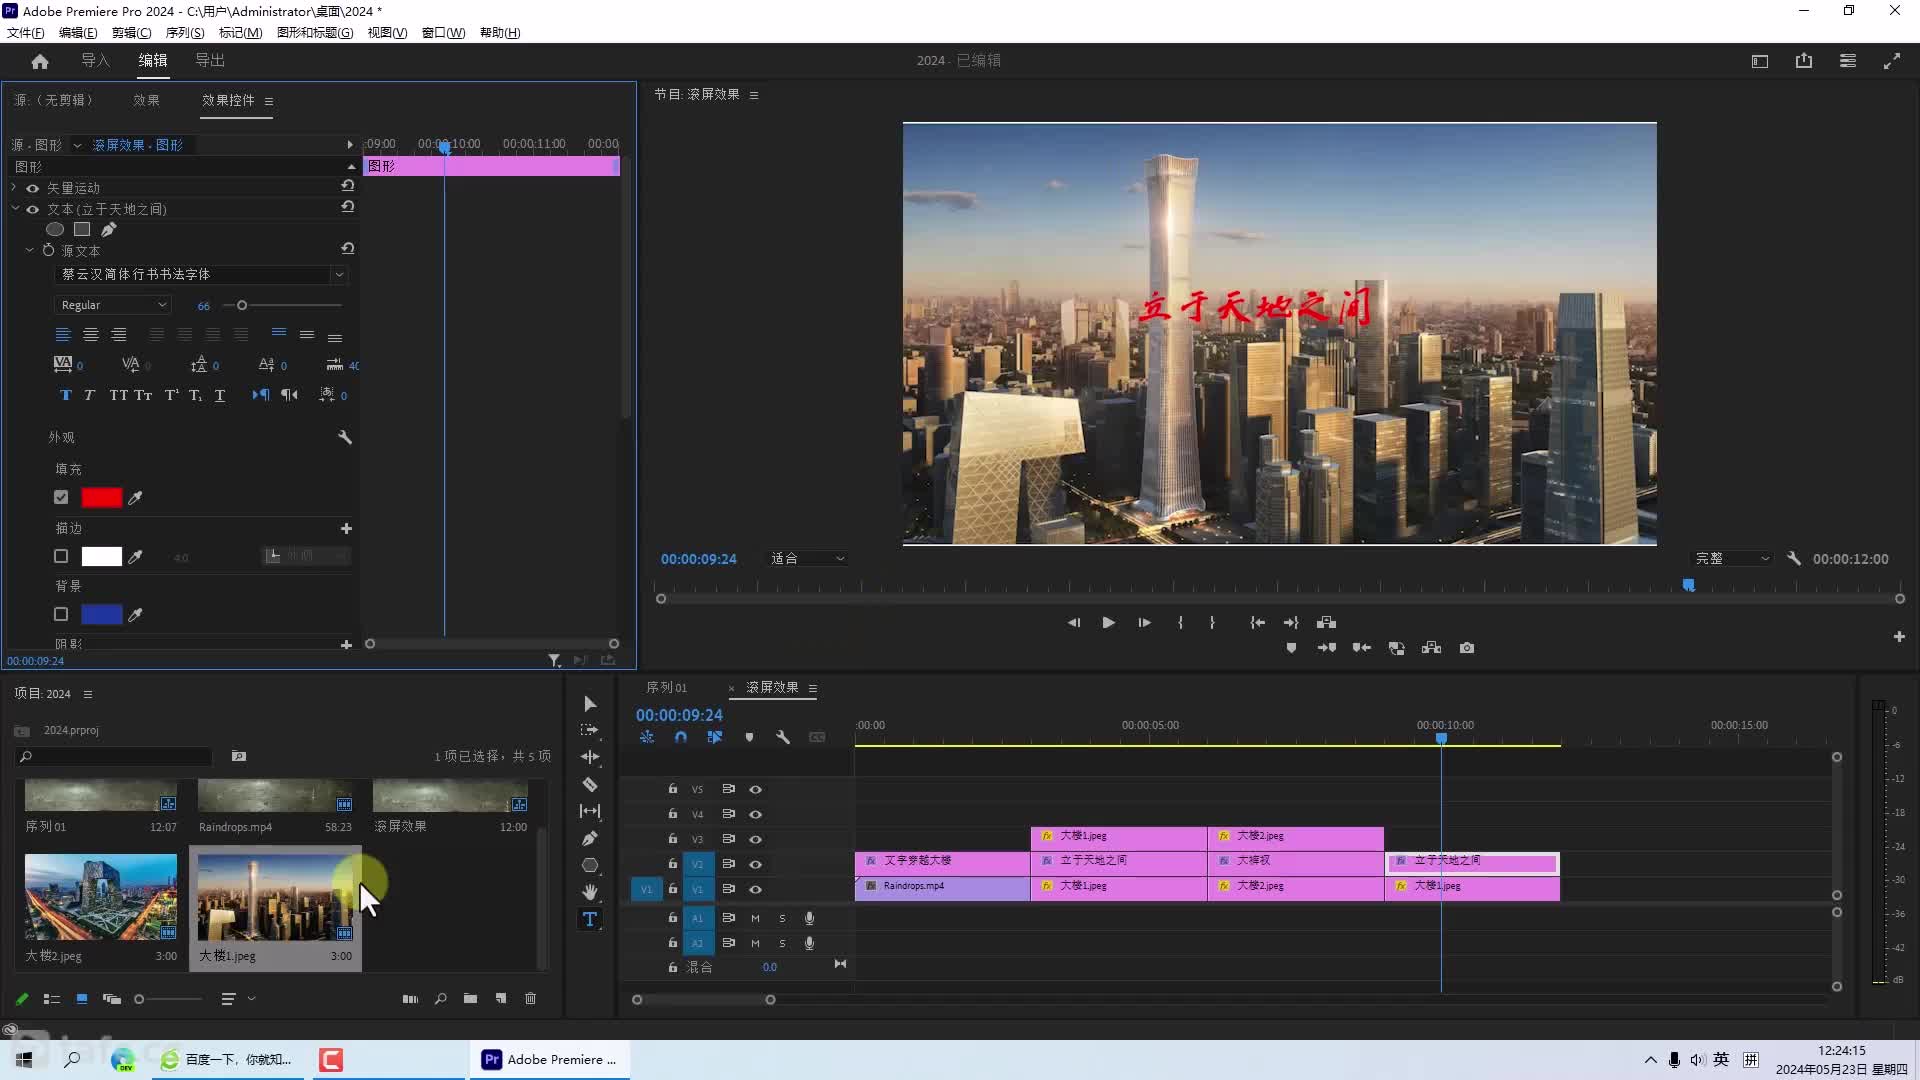Image resolution: width=1920 pixels, height=1080 pixels.
Task: Enable the stroke checkbox
Action: [x=61, y=556]
